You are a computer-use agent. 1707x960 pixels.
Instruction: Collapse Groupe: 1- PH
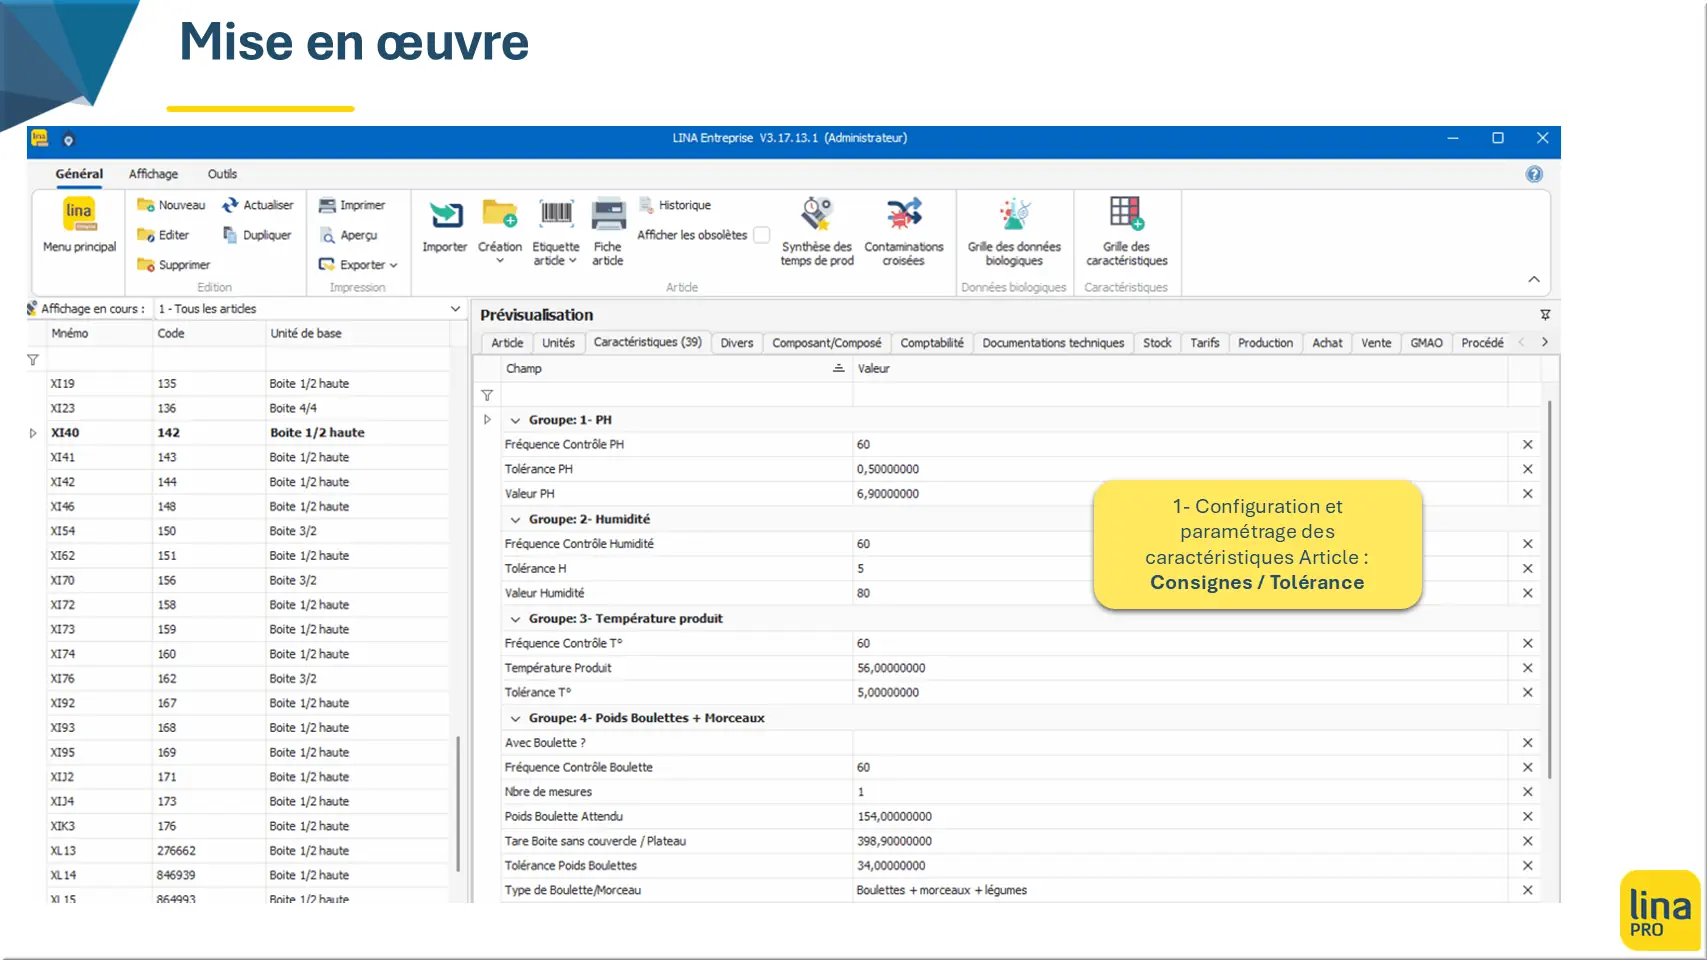pos(516,420)
